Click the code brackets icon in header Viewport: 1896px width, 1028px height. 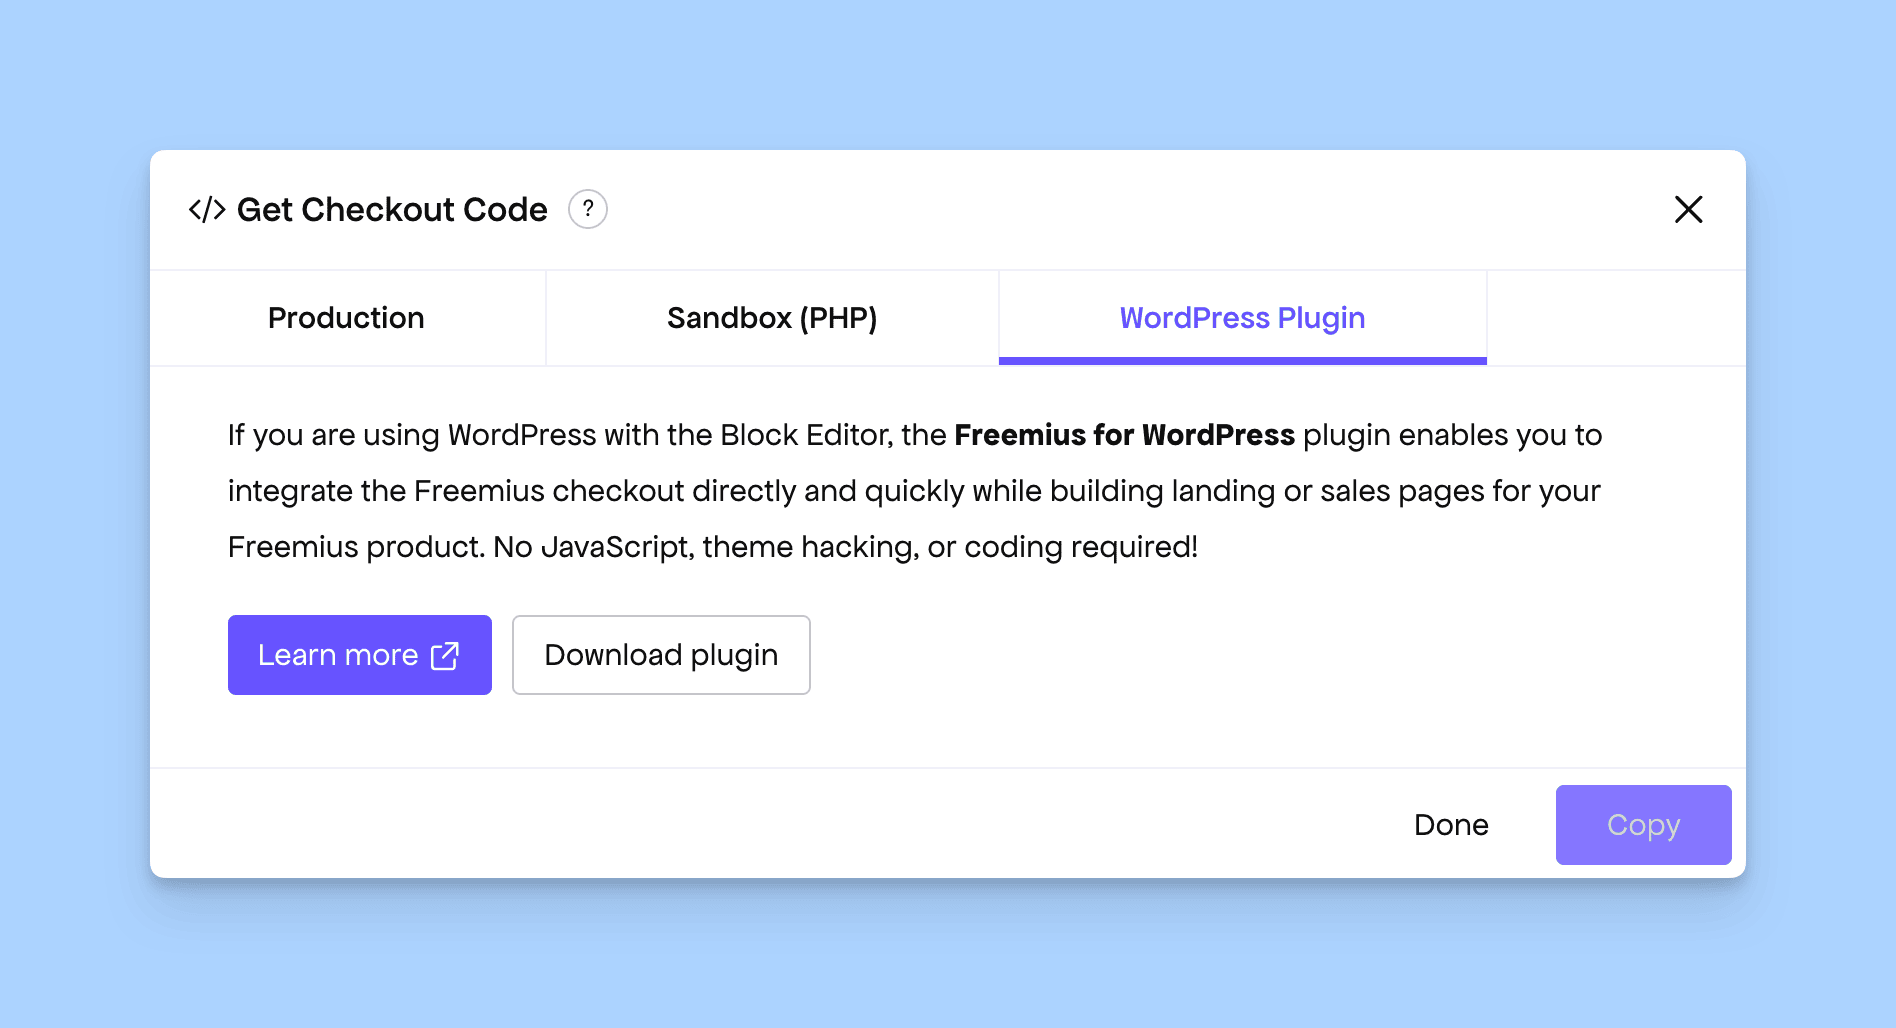click(207, 210)
